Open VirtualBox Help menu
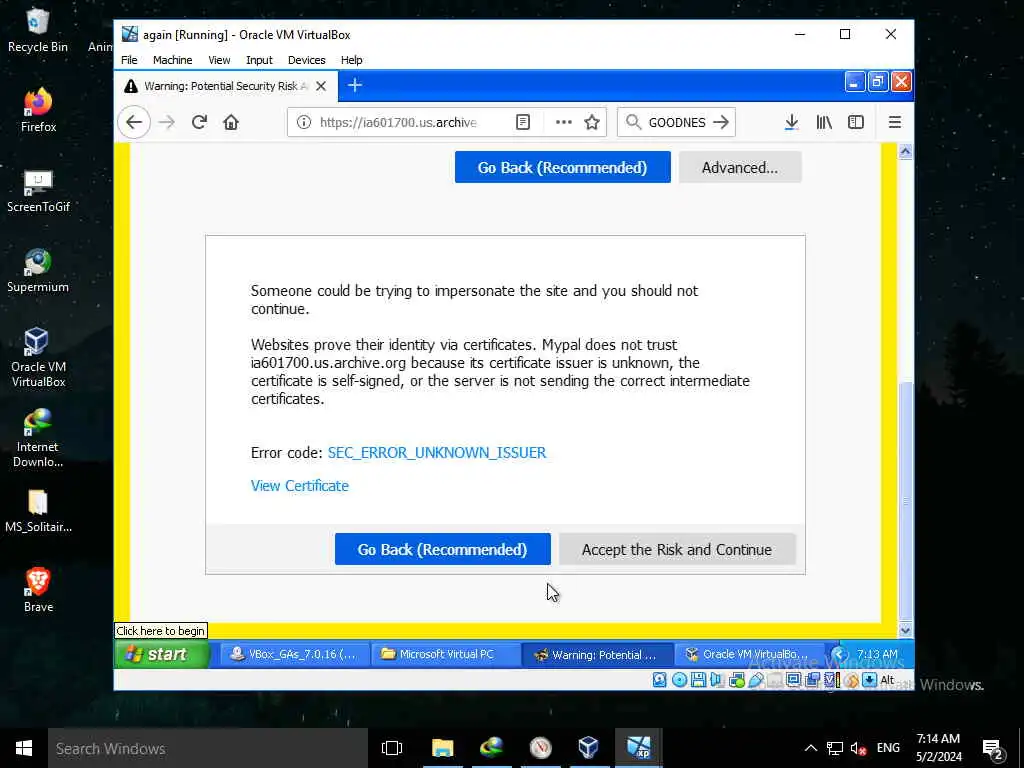 [351, 60]
